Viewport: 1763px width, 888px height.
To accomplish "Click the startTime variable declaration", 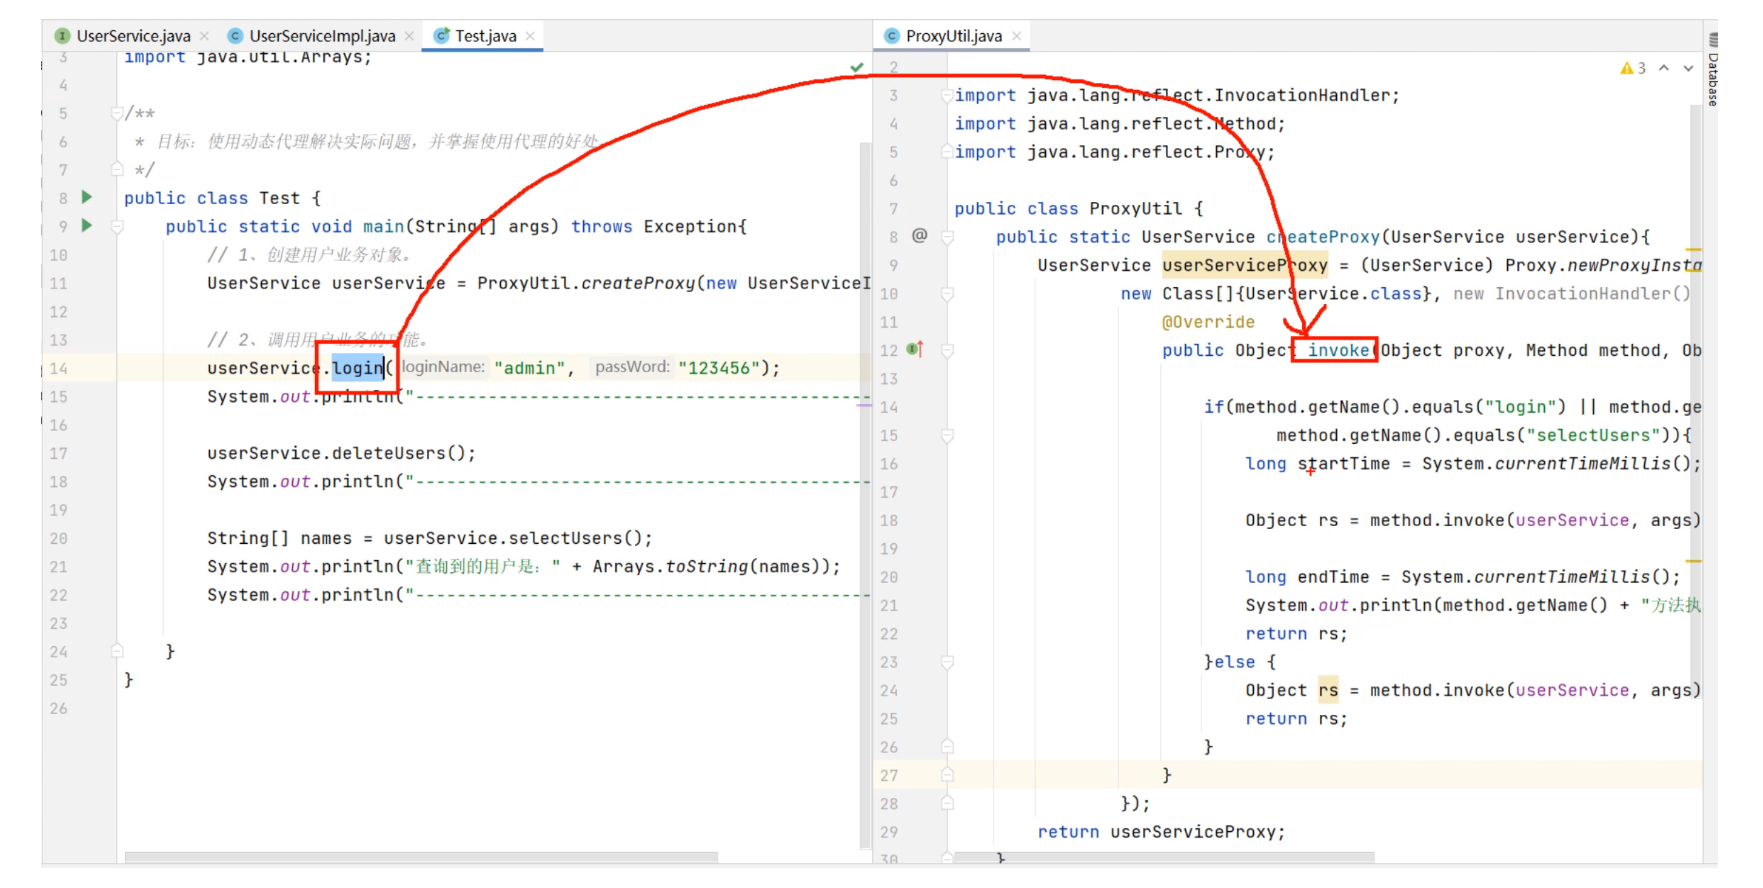I will pos(1343,463).
